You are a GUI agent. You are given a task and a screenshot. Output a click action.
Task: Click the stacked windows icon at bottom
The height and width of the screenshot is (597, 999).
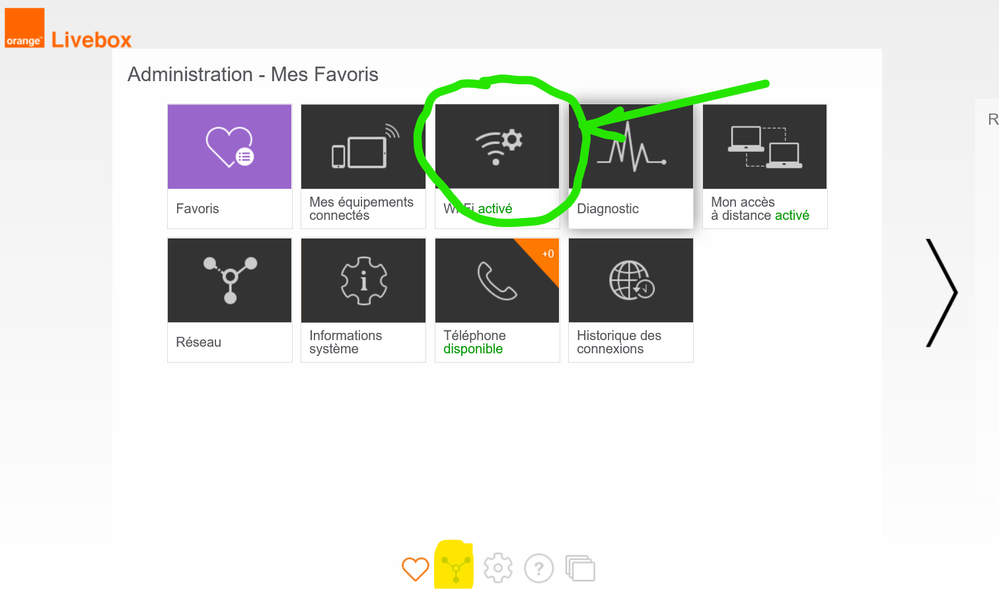580,569
